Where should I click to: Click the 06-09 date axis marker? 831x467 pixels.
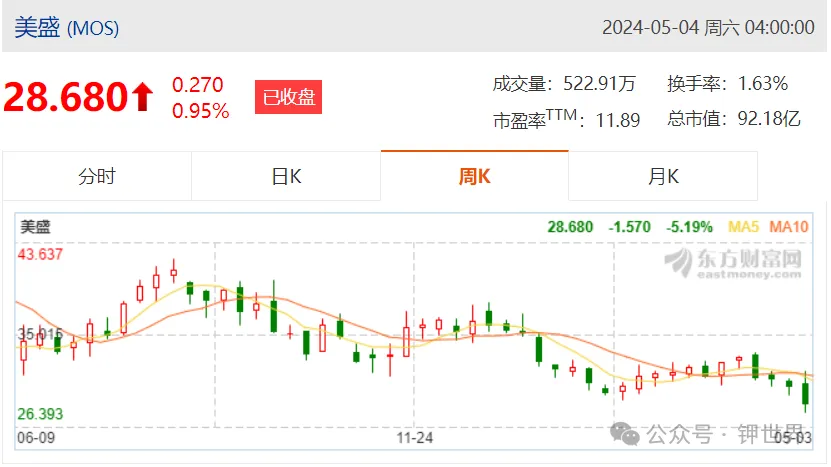[36, 438]
